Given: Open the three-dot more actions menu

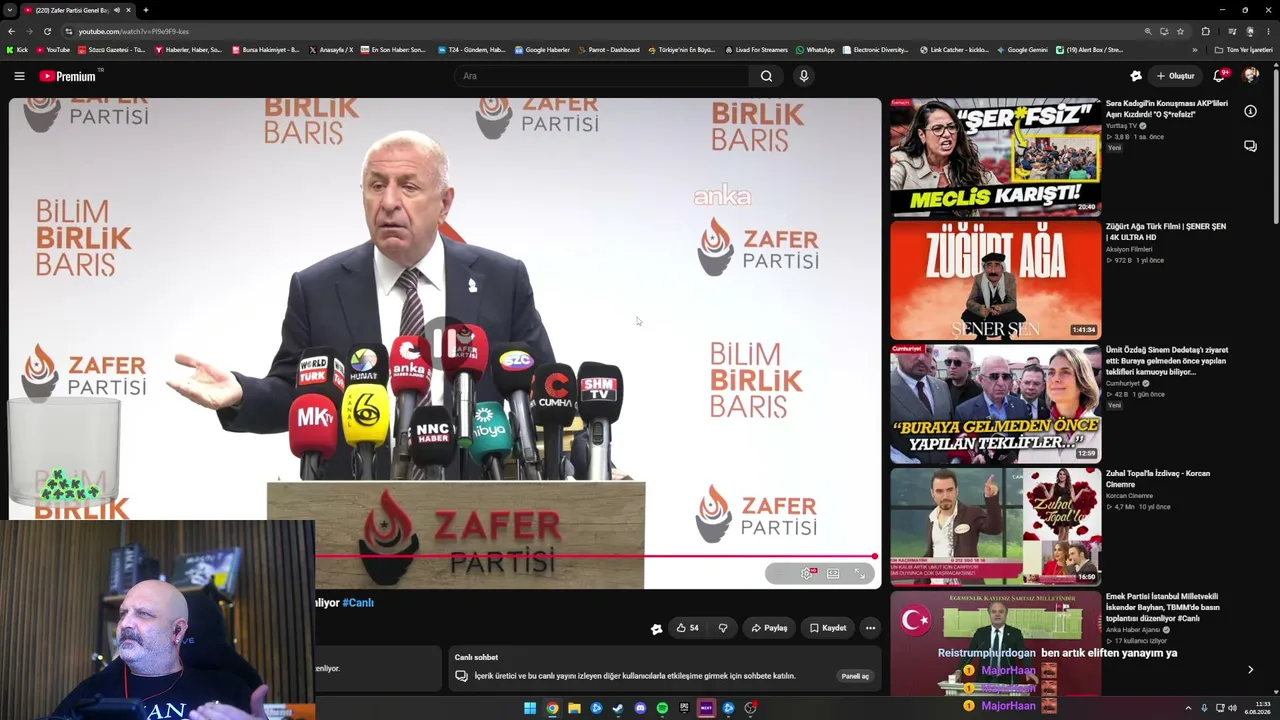Looking at the screenshot, I should click(870, 628).
